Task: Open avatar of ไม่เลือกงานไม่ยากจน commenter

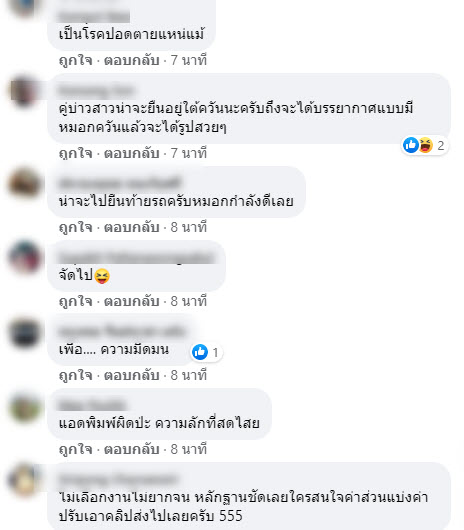Action: (x=25, y=480)
